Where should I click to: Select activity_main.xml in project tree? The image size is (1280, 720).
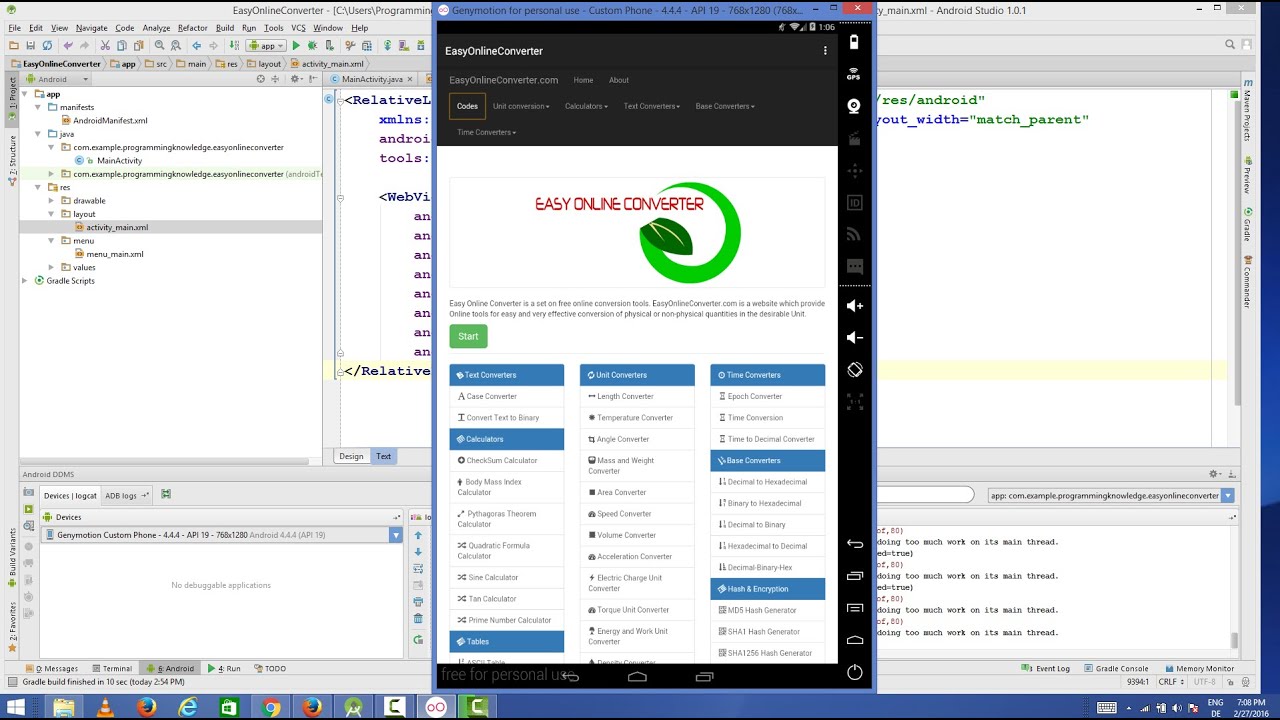pos(116,227)
